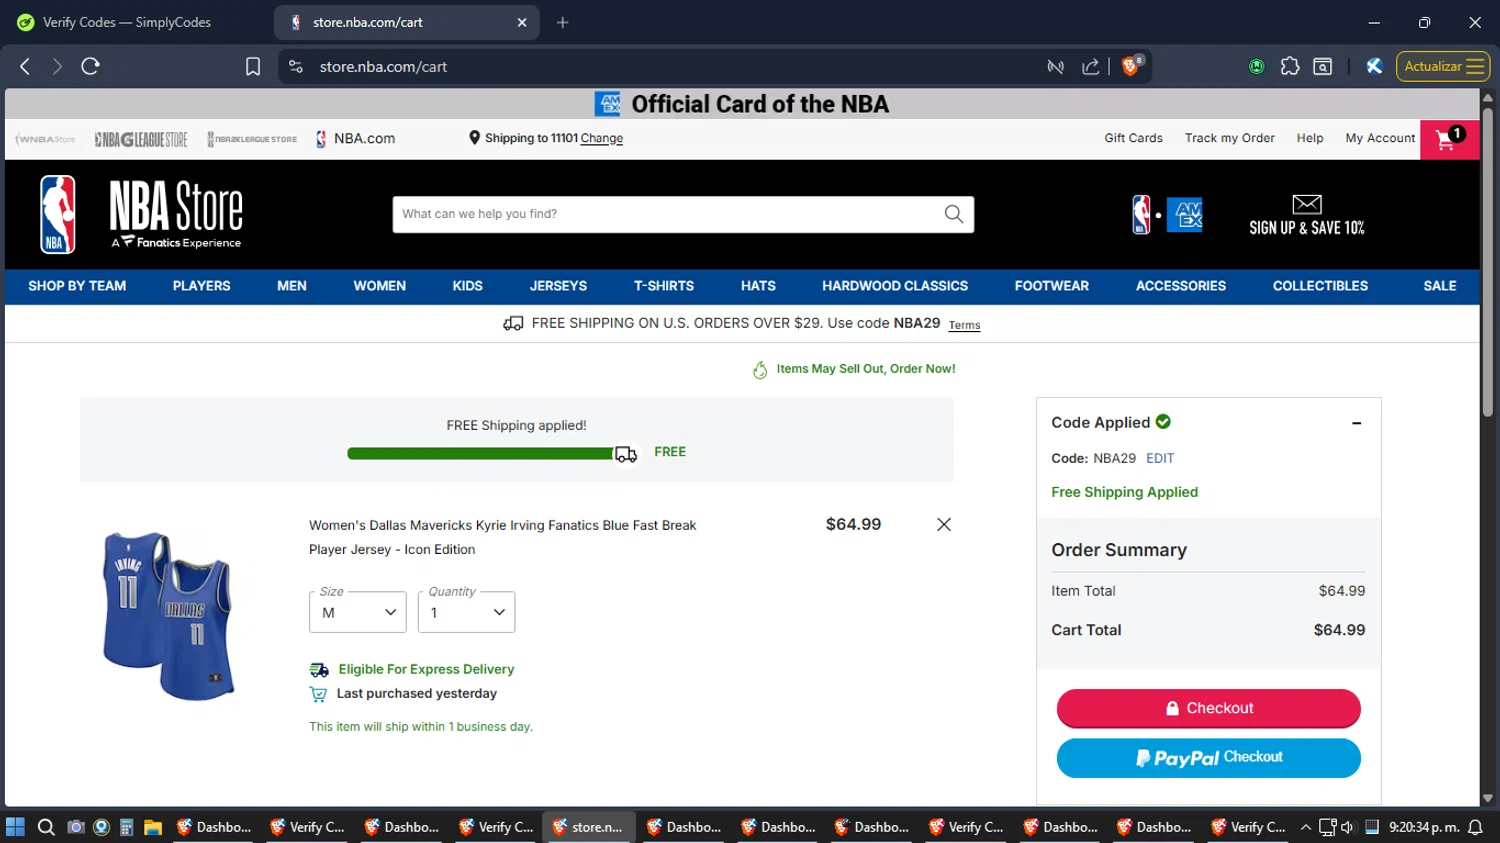
Task: Open the taskbar search magnifier
Action: pos(46,827)
